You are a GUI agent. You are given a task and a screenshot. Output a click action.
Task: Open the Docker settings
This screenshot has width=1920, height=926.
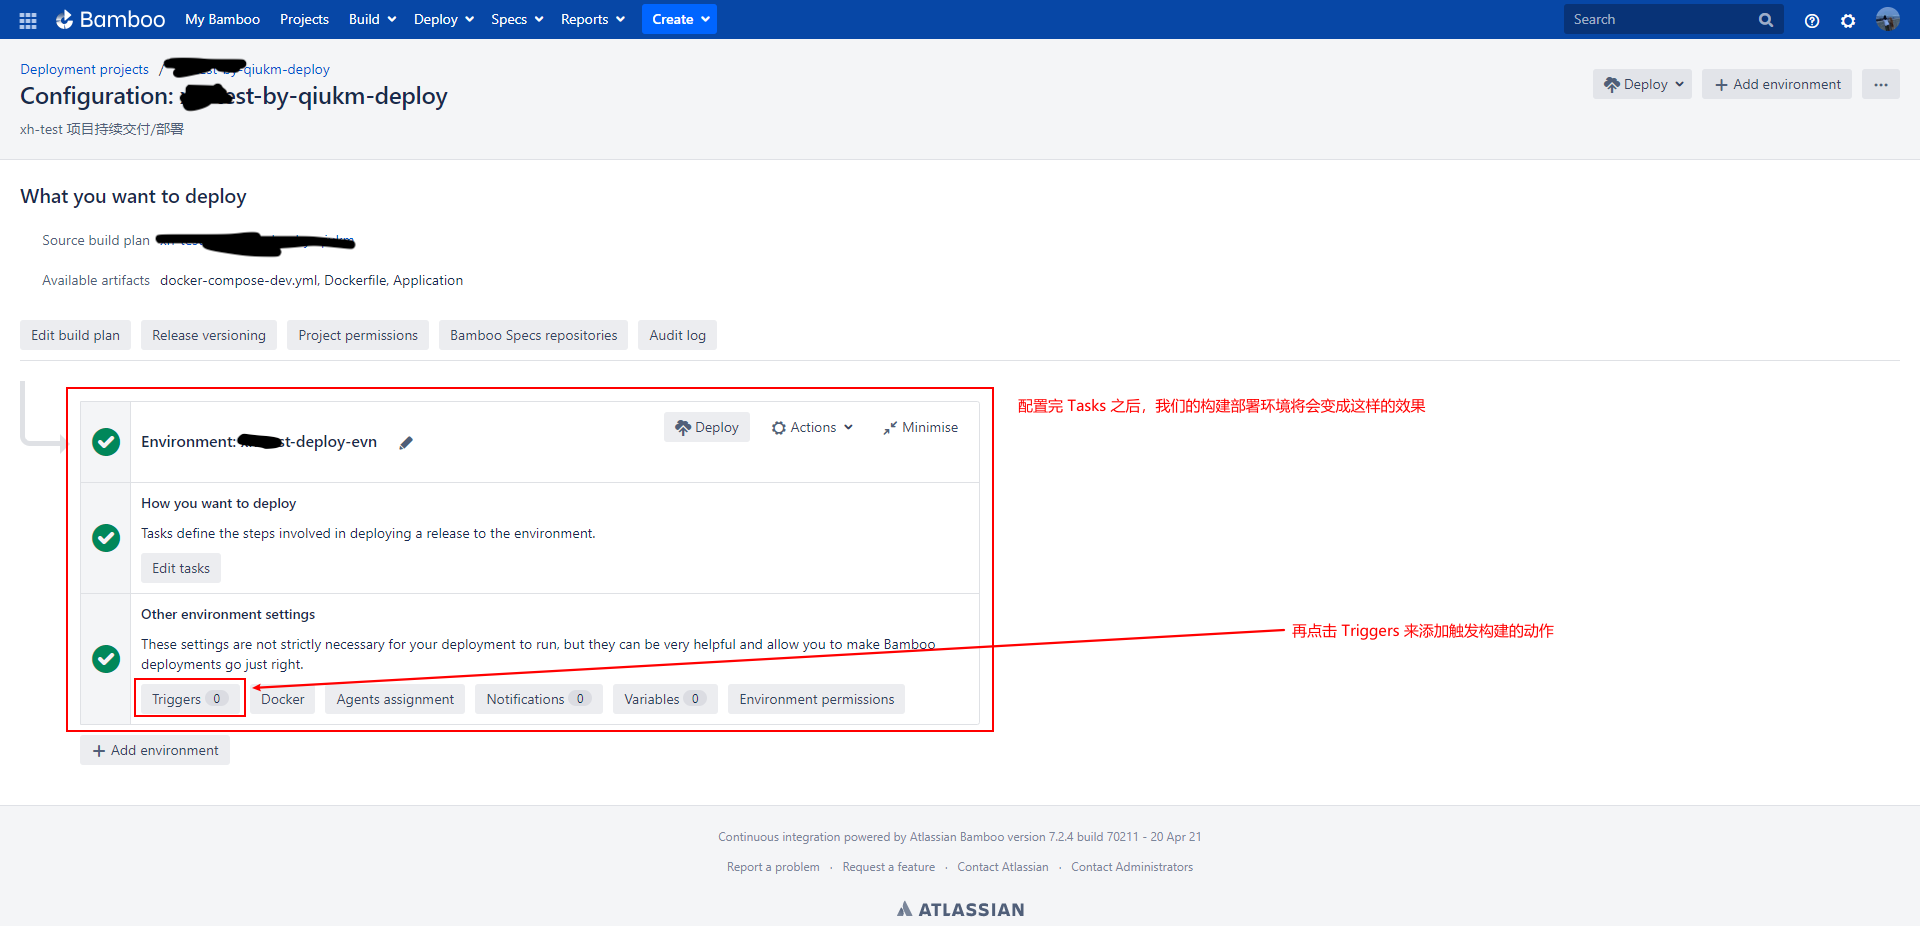(x=282, y=699)
